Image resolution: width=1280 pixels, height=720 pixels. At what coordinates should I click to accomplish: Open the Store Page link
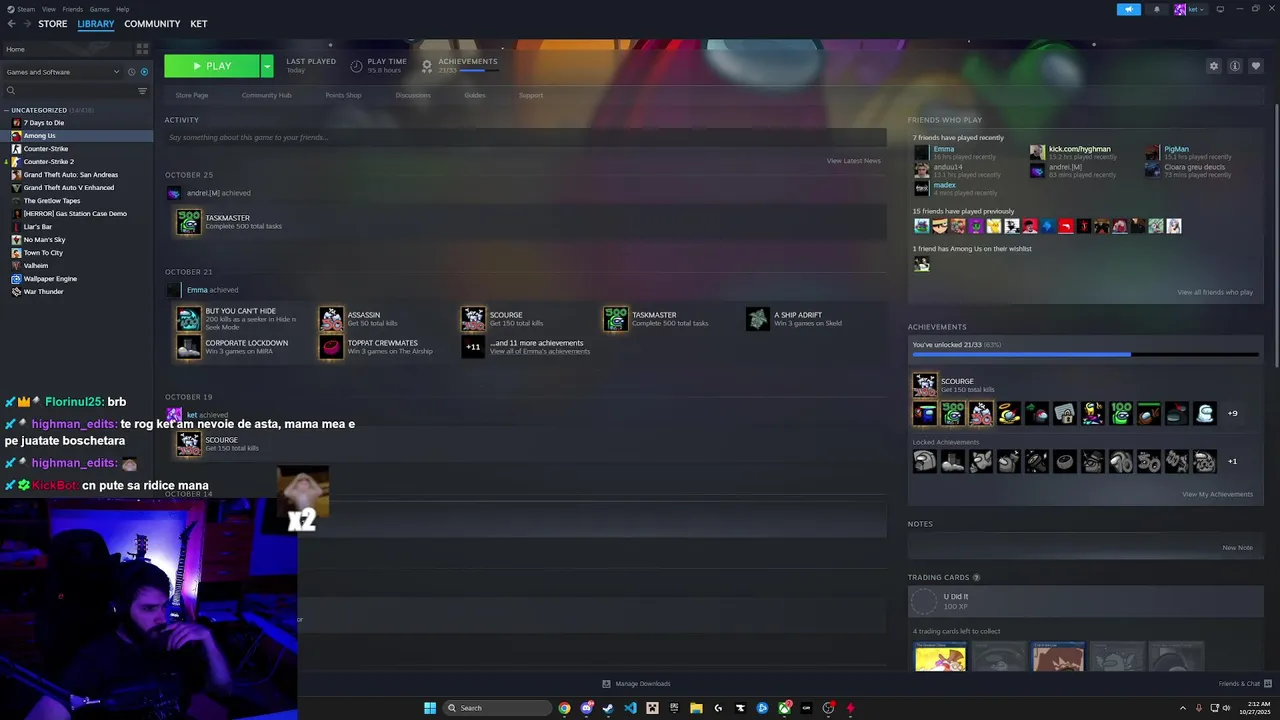(192, 95)
